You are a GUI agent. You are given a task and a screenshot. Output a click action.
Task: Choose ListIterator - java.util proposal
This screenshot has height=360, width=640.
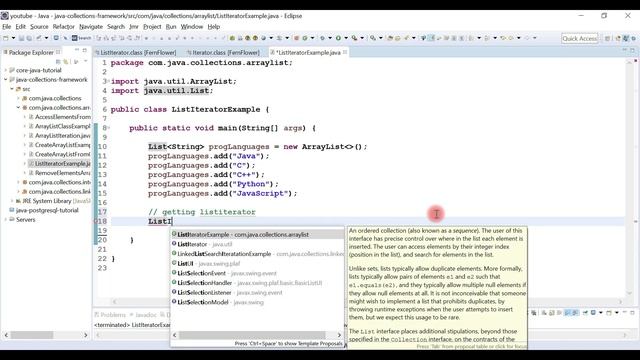coord(258,244)
